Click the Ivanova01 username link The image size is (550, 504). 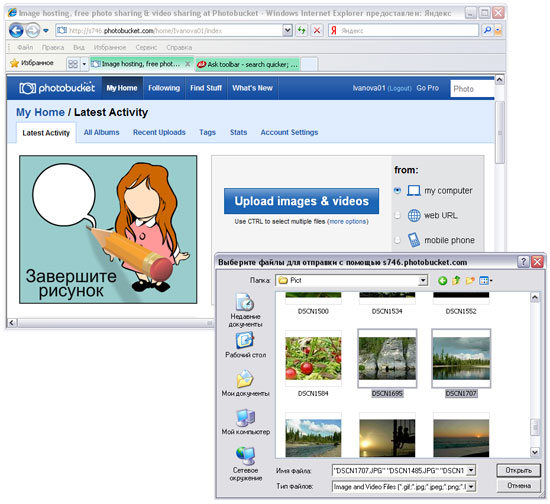click(x=369, y=88)
